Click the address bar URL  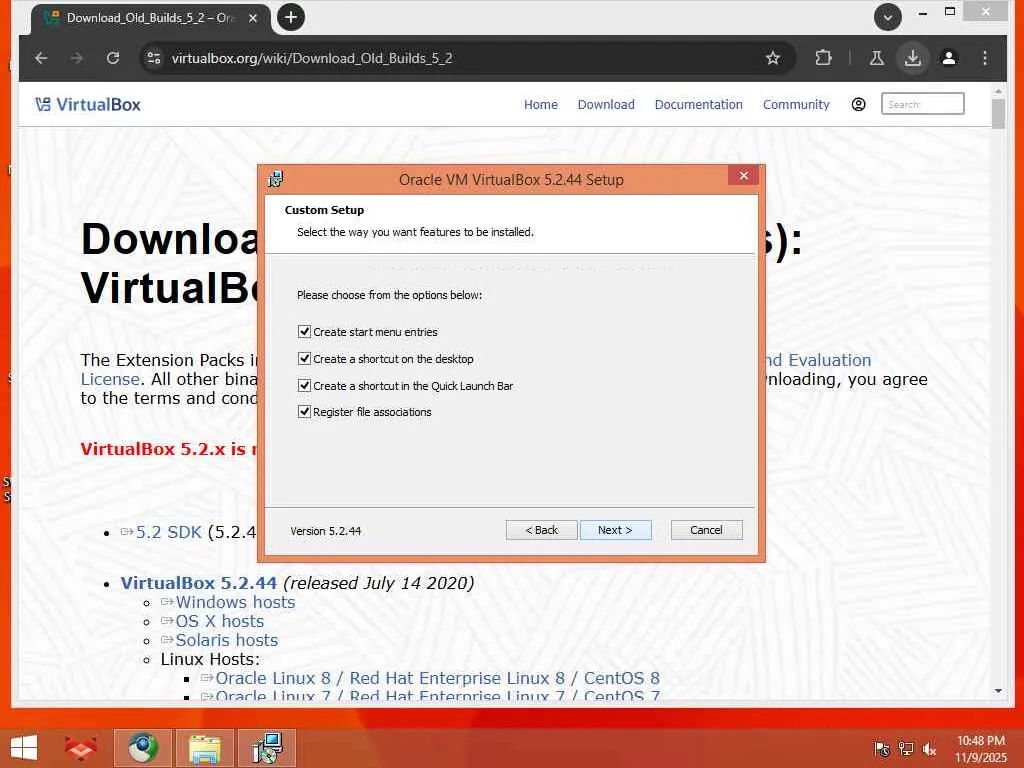(312, 58)
